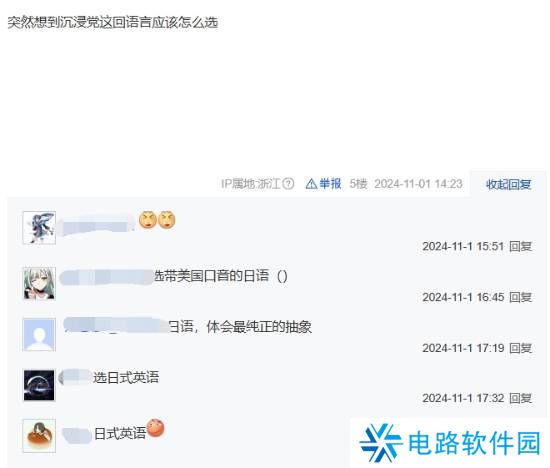Click the 电路软件园 watermark logo
550x468 pixels.
450,443
